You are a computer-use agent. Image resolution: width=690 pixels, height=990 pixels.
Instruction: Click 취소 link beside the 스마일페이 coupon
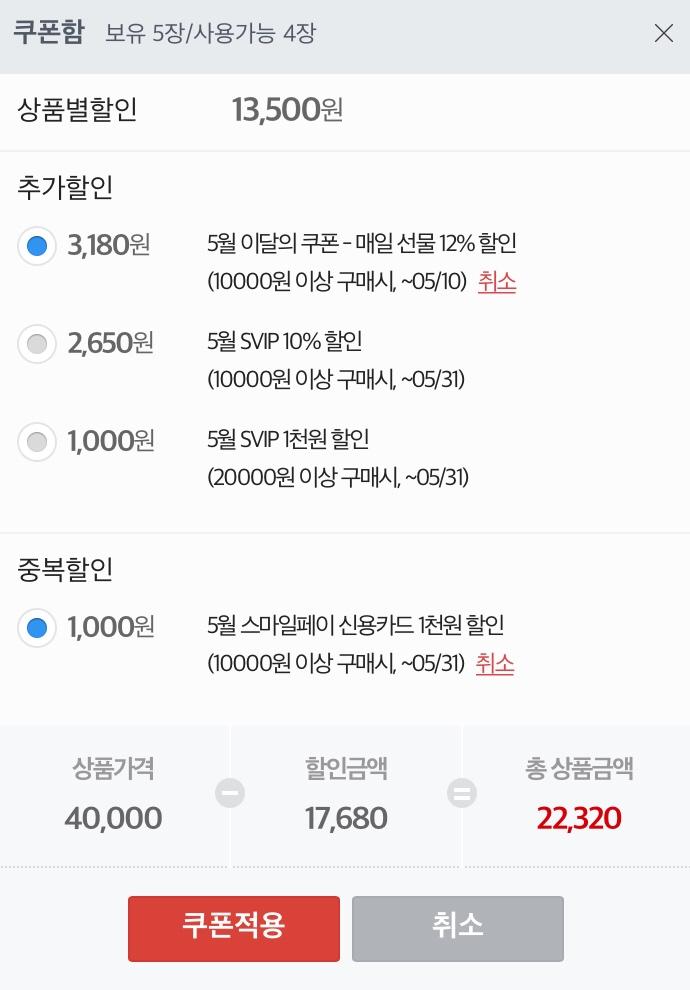click(x=495, y=664)
